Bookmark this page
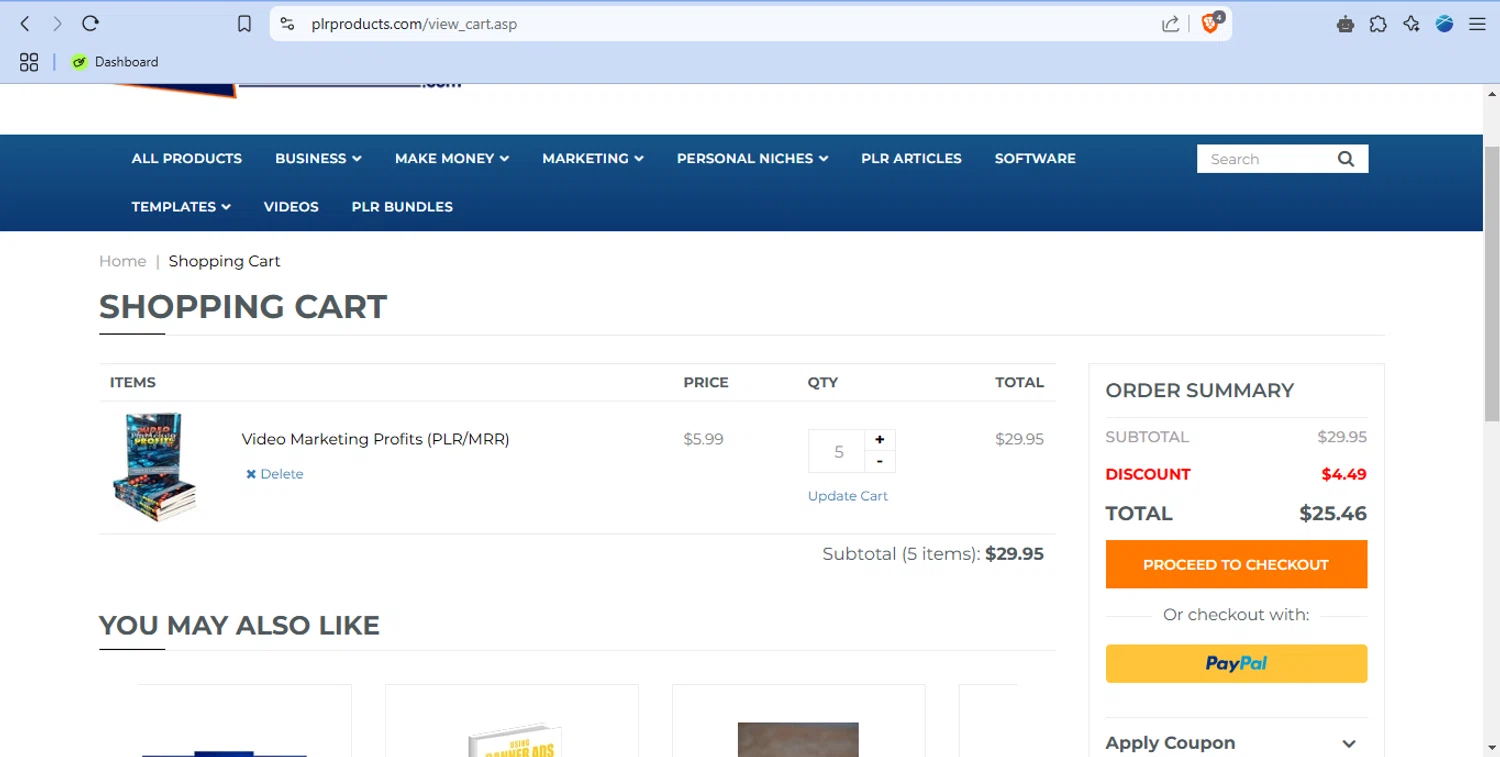This screenshot has height=757, width=1500. click(x=244, y=24)
